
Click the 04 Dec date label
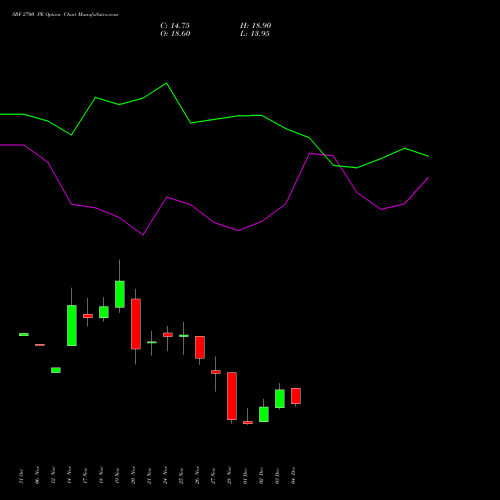click(293, 476)
